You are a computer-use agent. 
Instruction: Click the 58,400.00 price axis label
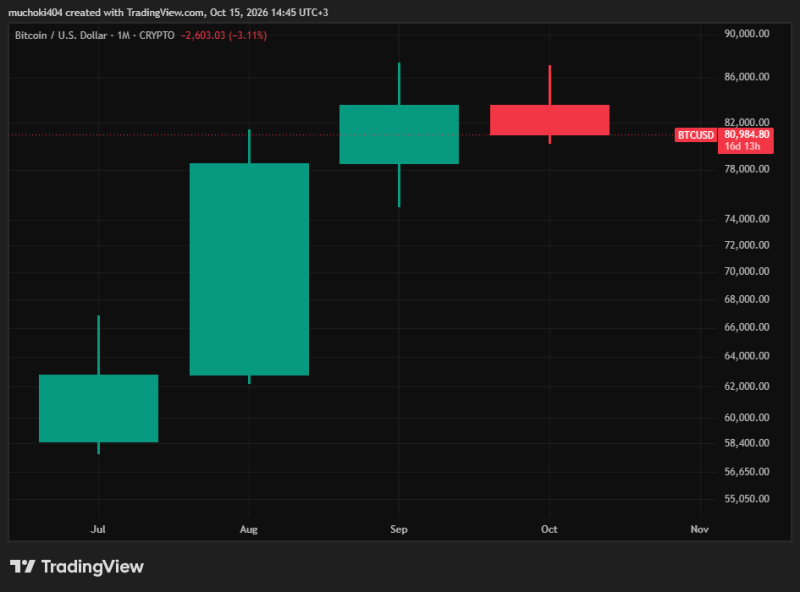747,443
